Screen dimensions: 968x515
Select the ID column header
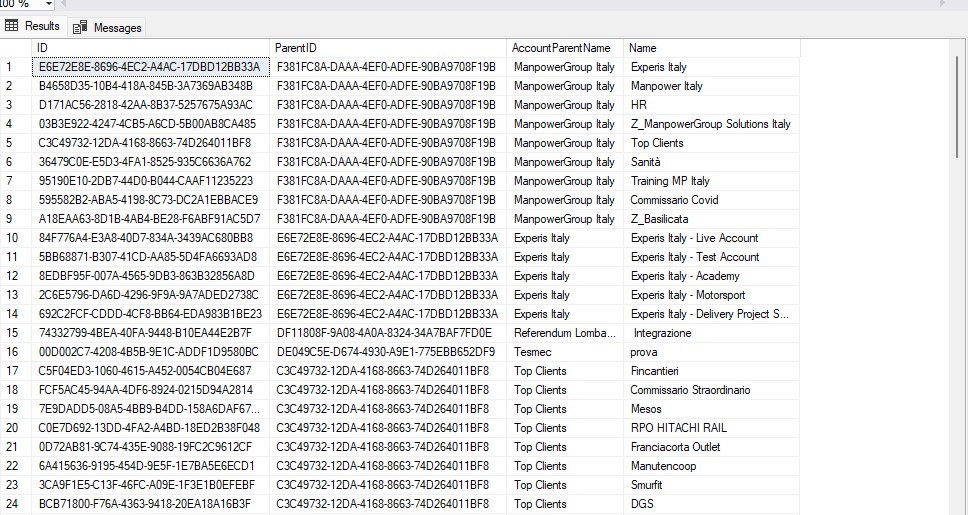coord(151,48)
